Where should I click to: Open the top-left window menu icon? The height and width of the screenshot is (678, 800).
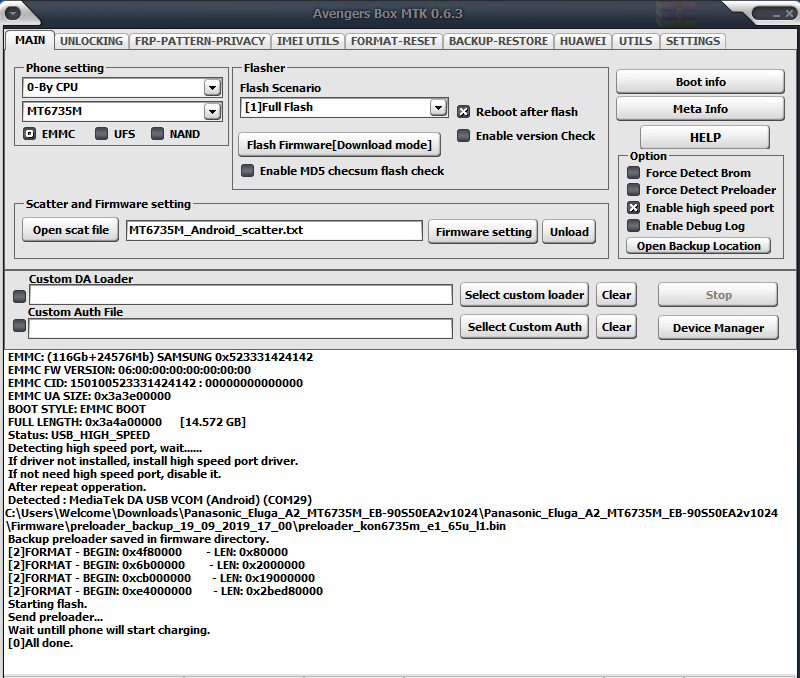click(12, 13)
